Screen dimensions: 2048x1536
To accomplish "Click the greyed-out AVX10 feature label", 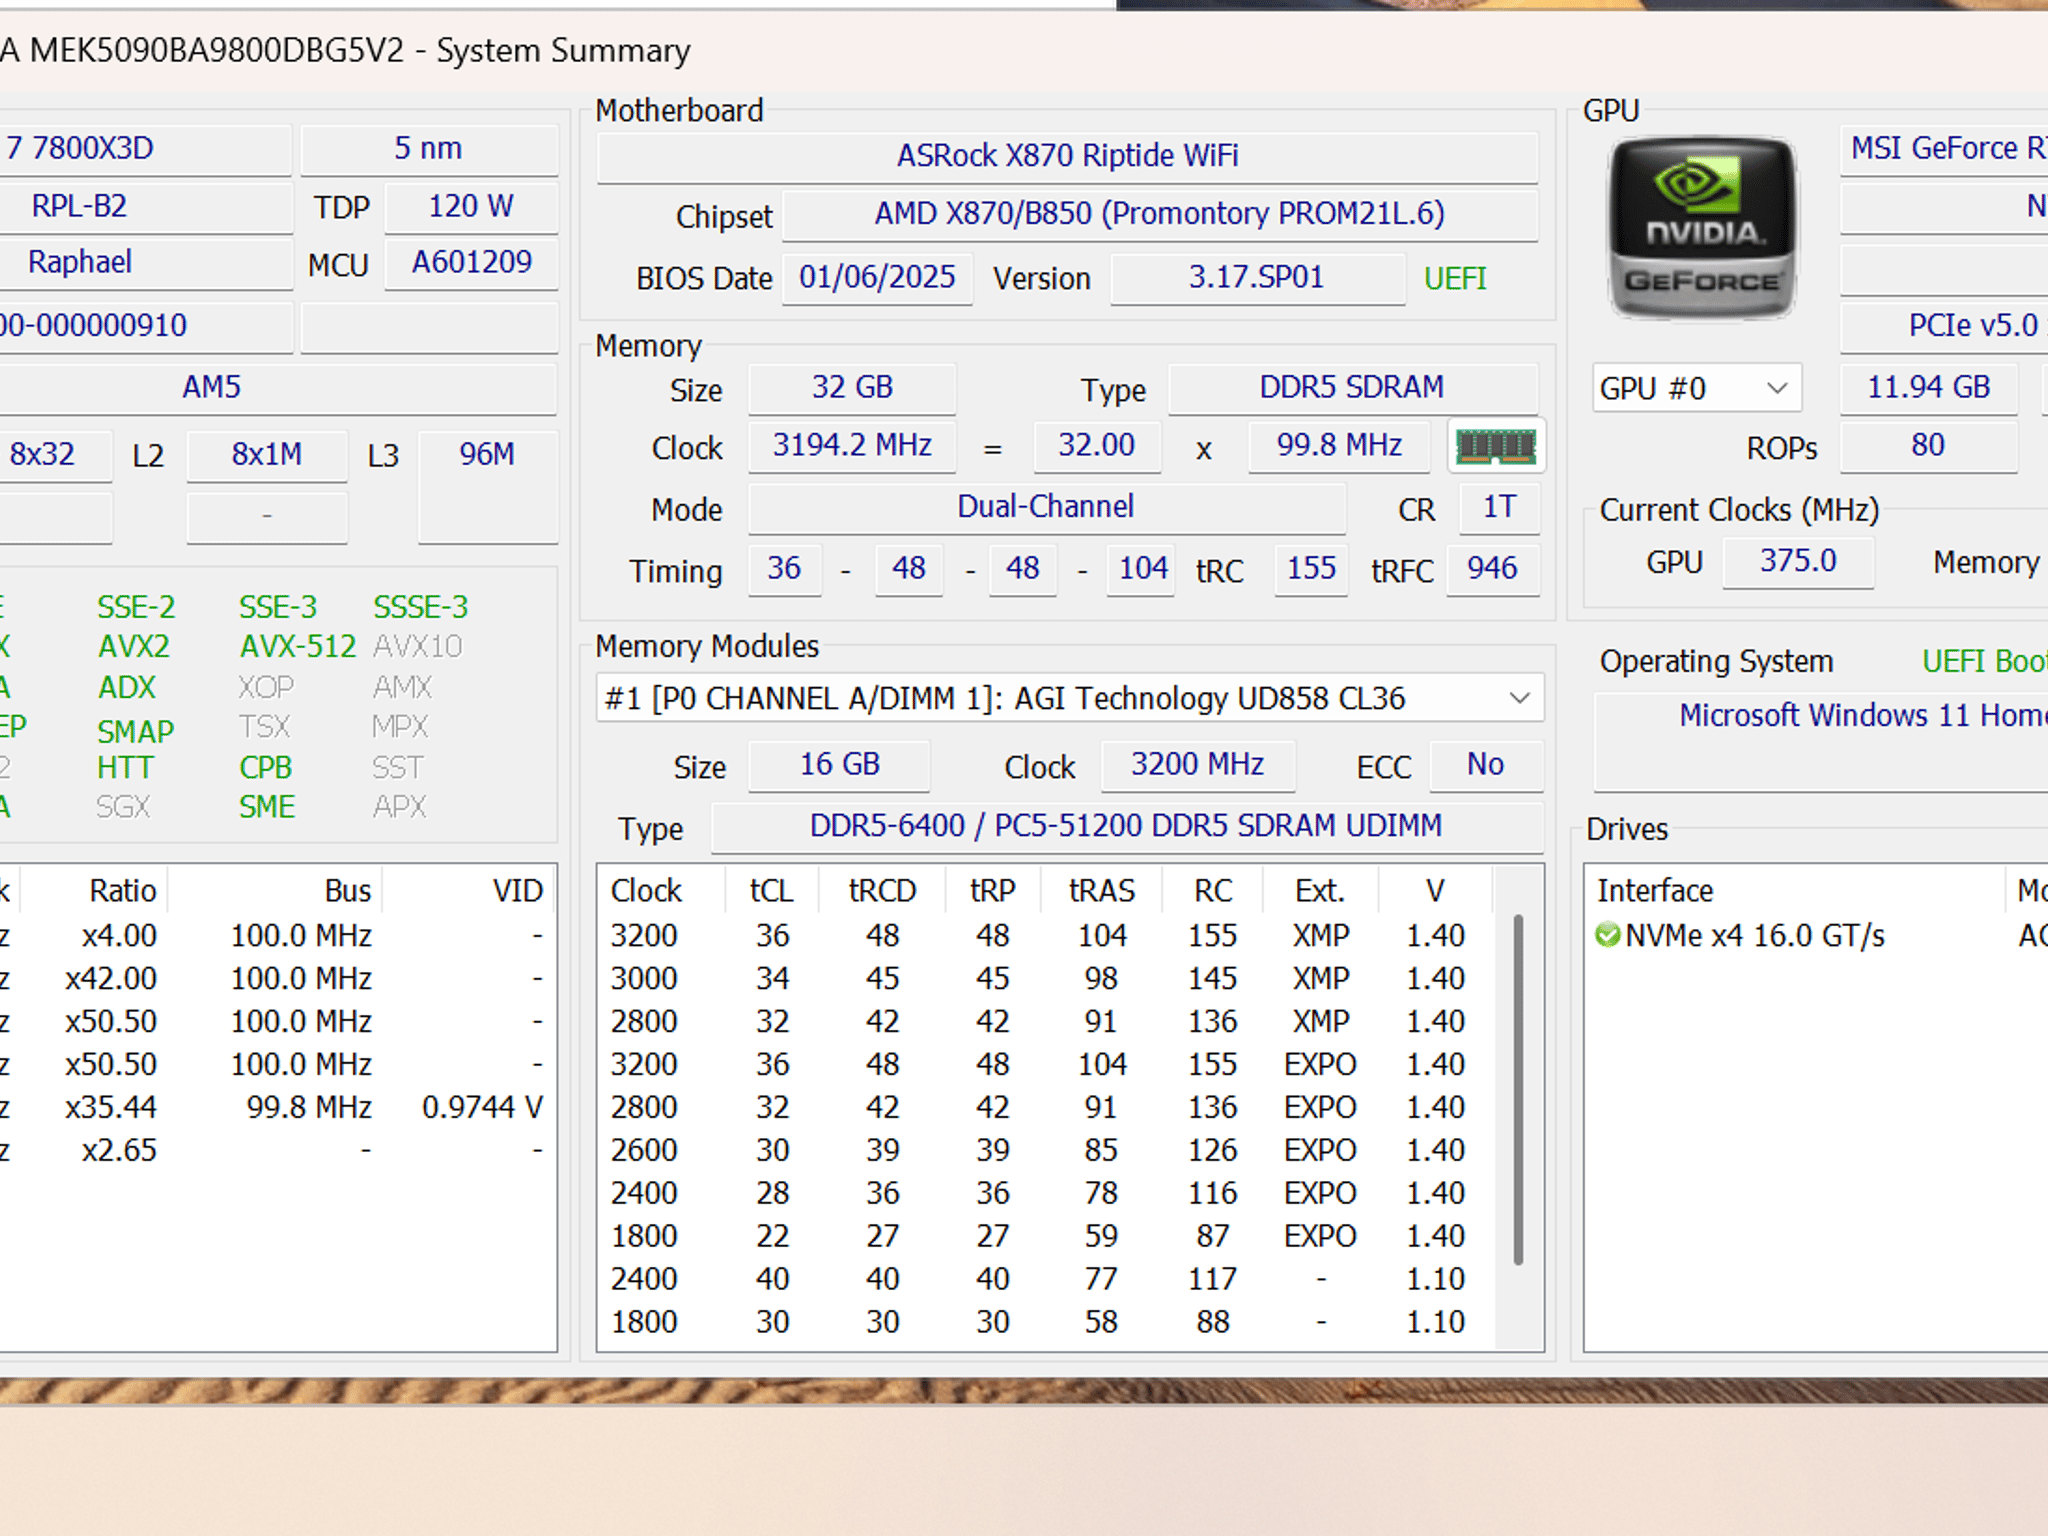I will (x=418, y=647).
